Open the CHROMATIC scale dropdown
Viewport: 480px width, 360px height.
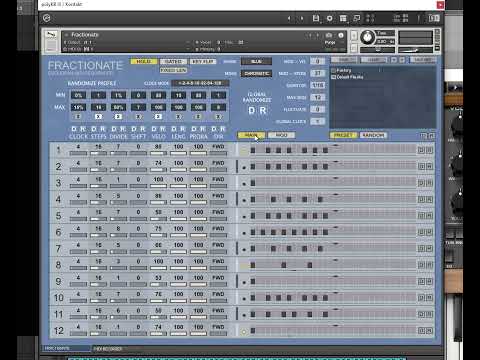pos(256,73)
